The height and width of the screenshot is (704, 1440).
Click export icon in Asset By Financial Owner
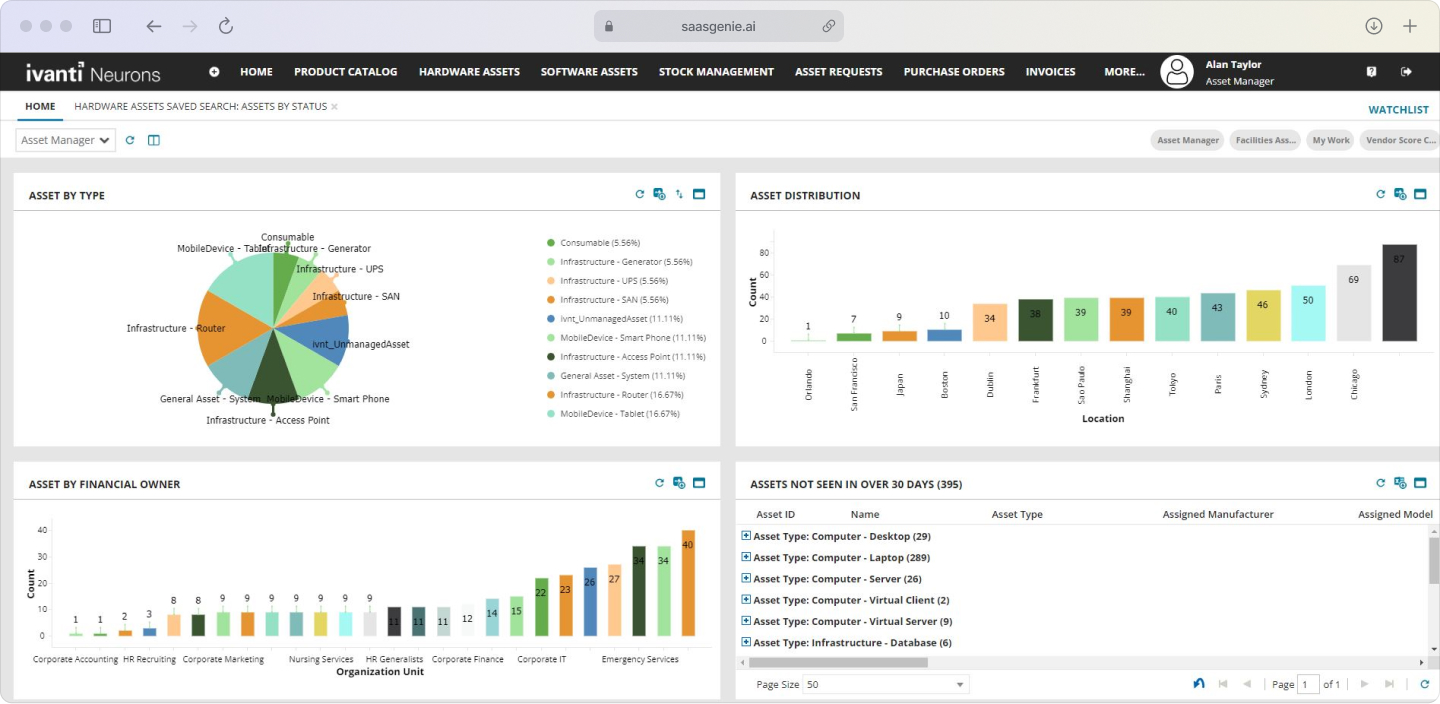pos(679,483)
